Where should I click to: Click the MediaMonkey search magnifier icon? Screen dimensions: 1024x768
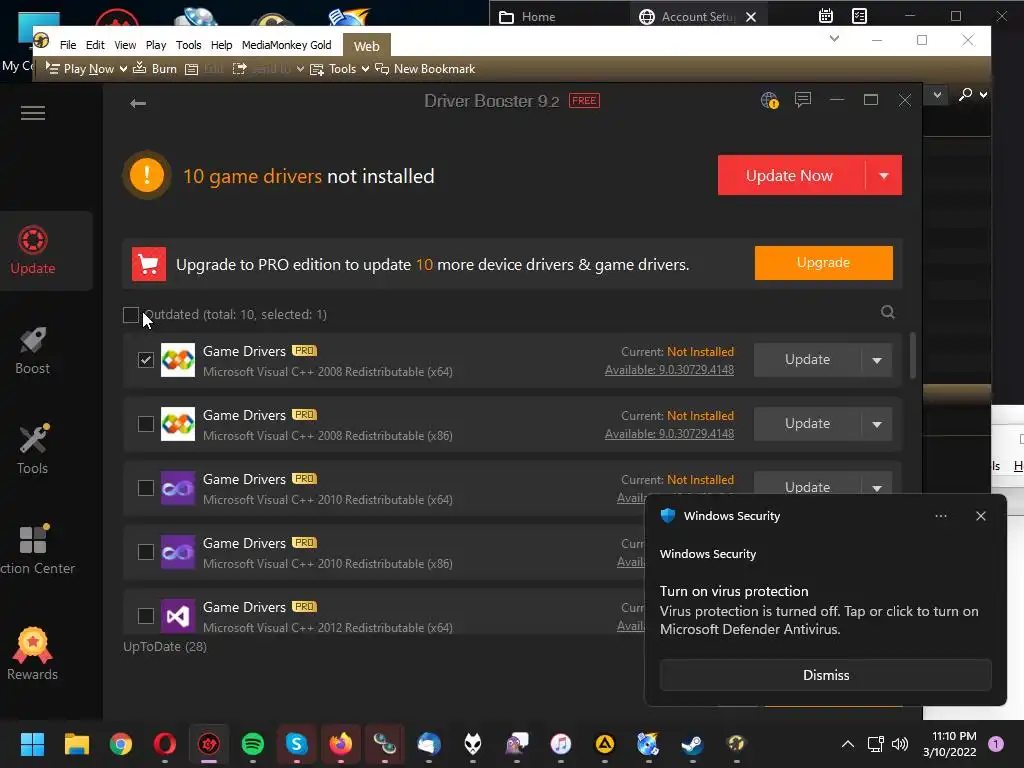click(965, 95)
